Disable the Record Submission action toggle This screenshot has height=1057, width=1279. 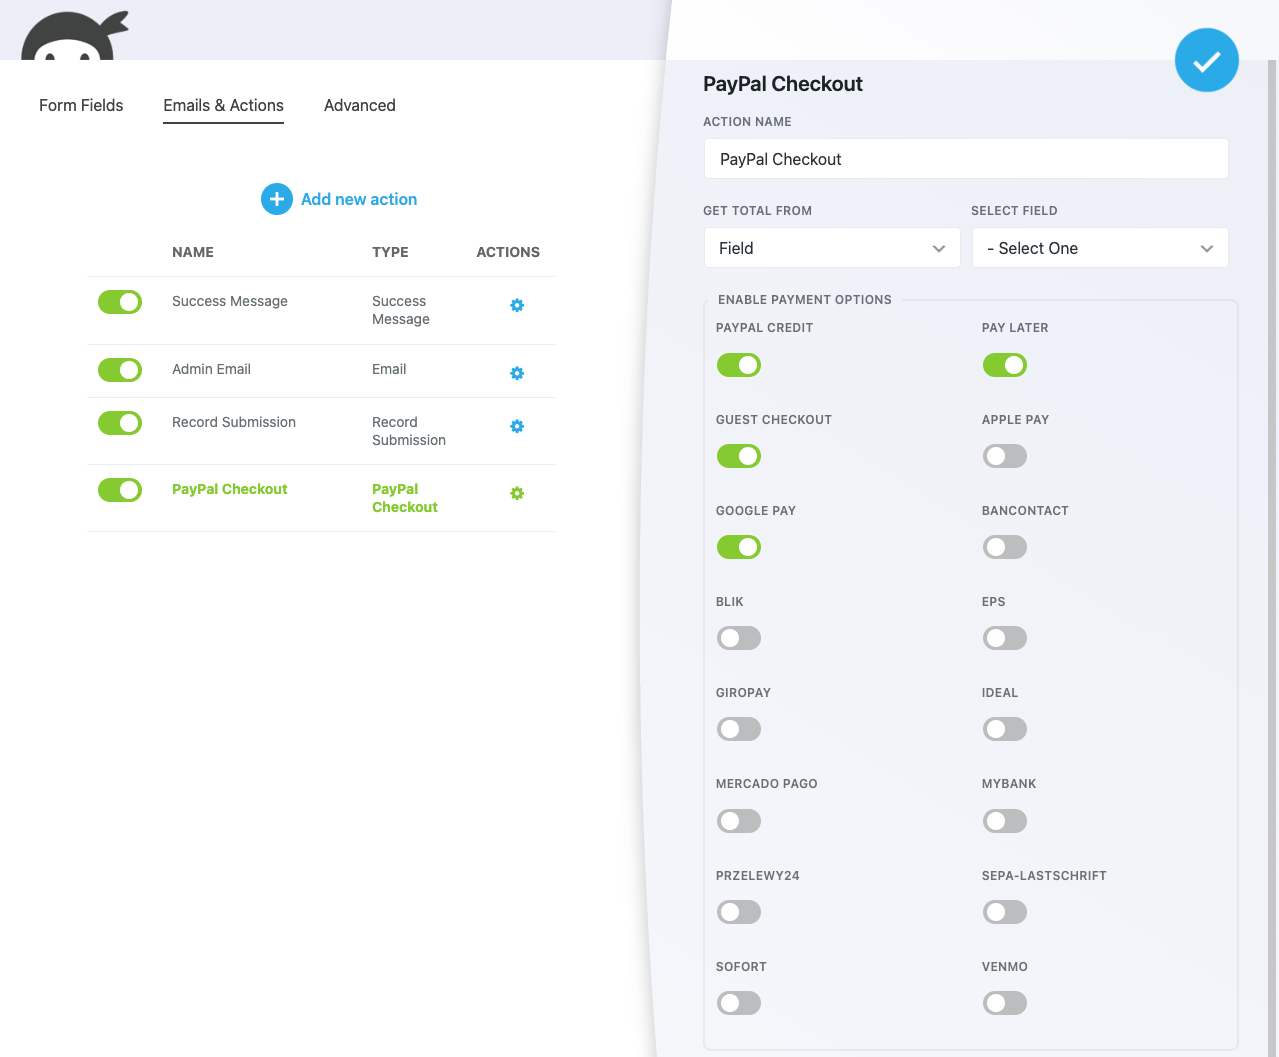[120, 423]
